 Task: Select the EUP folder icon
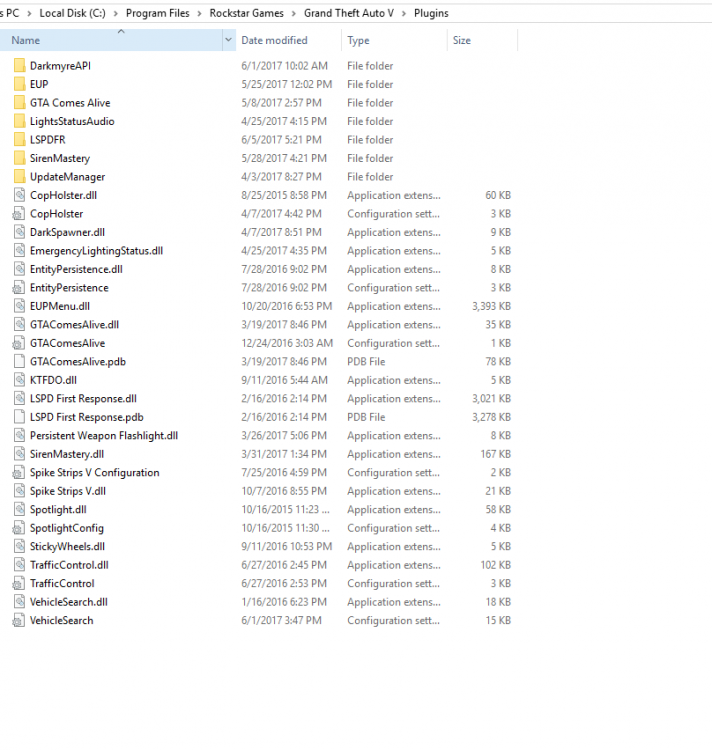coord(19,84)
